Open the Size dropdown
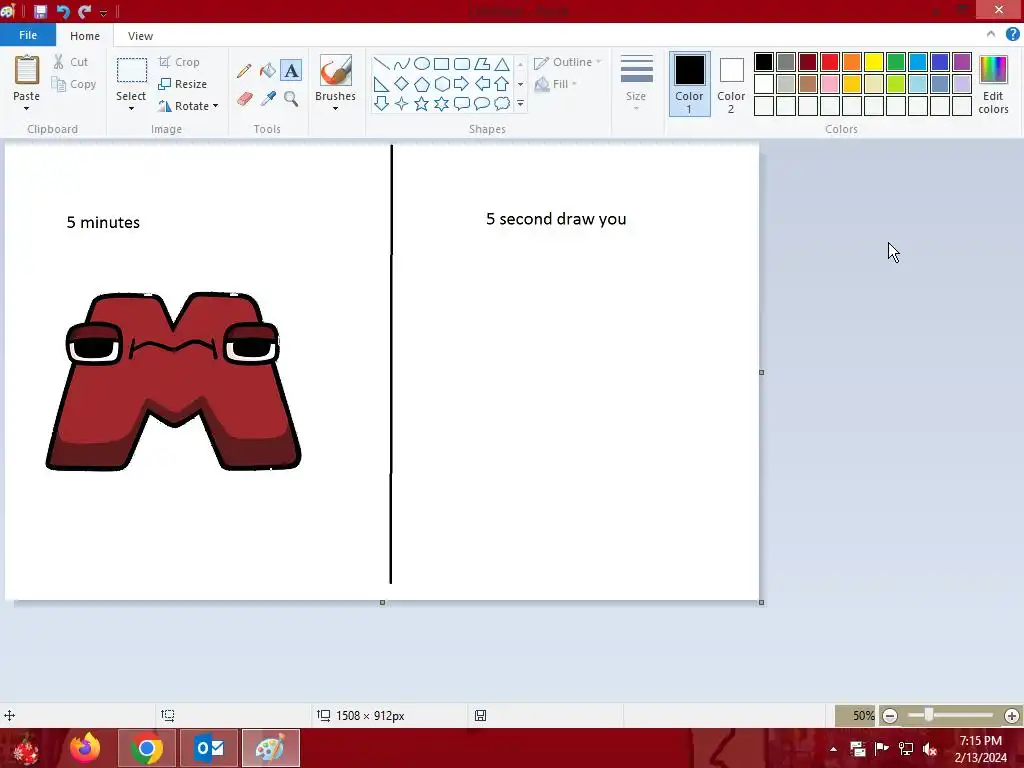This screenshot has width=1024, height=768. pos(636,84)
